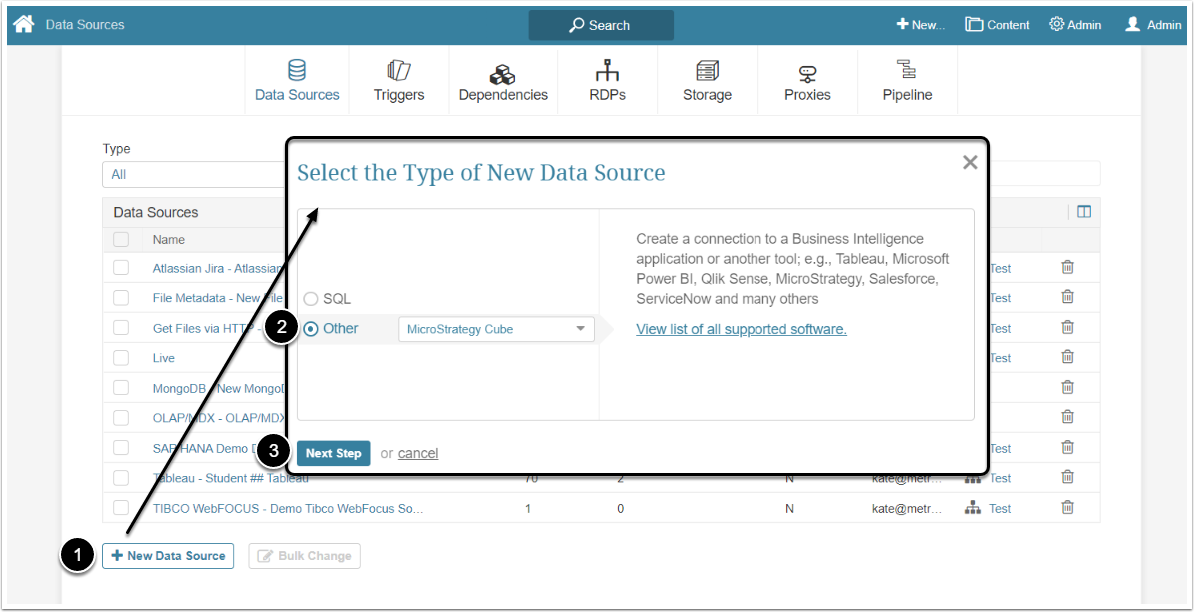Open the Proxies section
The height and width of the screenshot is (612, 1194).
(807, 80)
